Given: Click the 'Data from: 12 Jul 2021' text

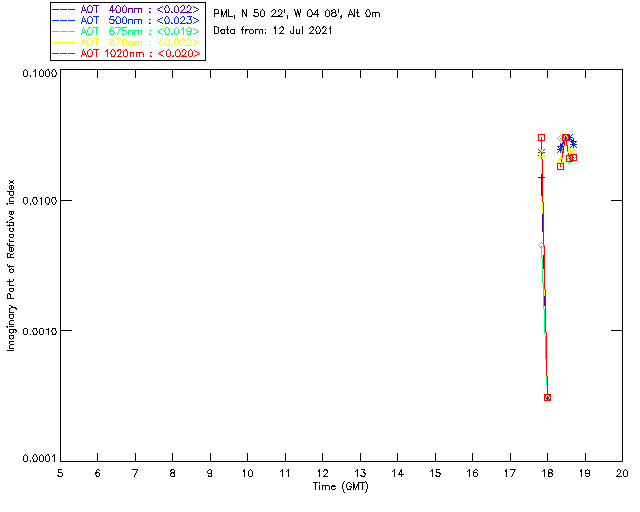Looking at the screenshot, I should [273, 31].
